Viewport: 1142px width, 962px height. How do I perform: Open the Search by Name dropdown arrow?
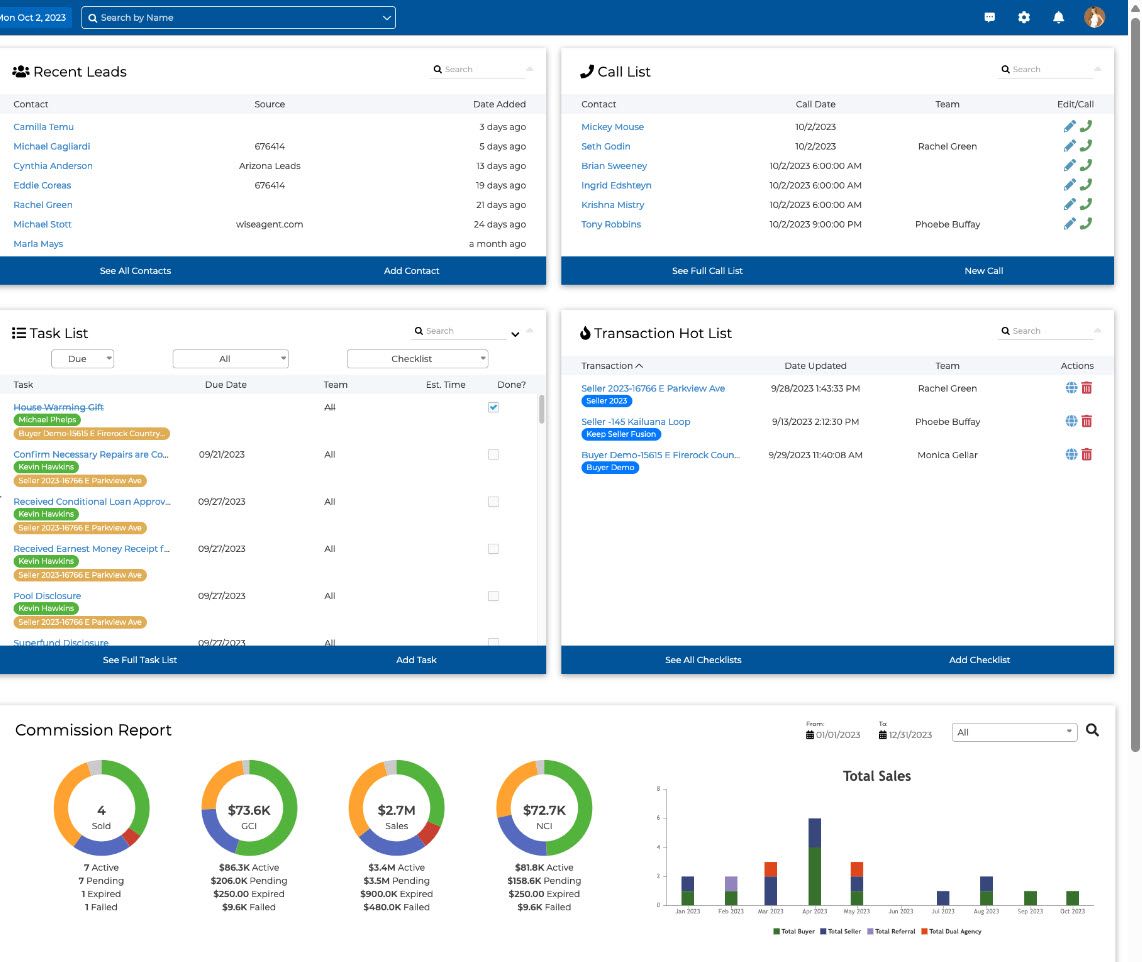[x=385, y=17]
